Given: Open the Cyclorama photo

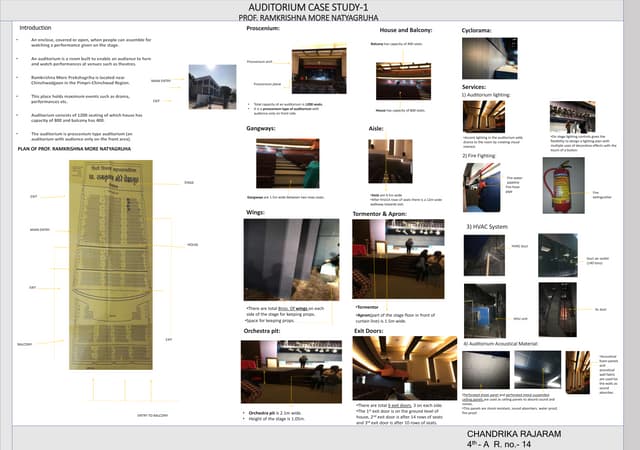Looking at the screenshot, I should (490, 57).
